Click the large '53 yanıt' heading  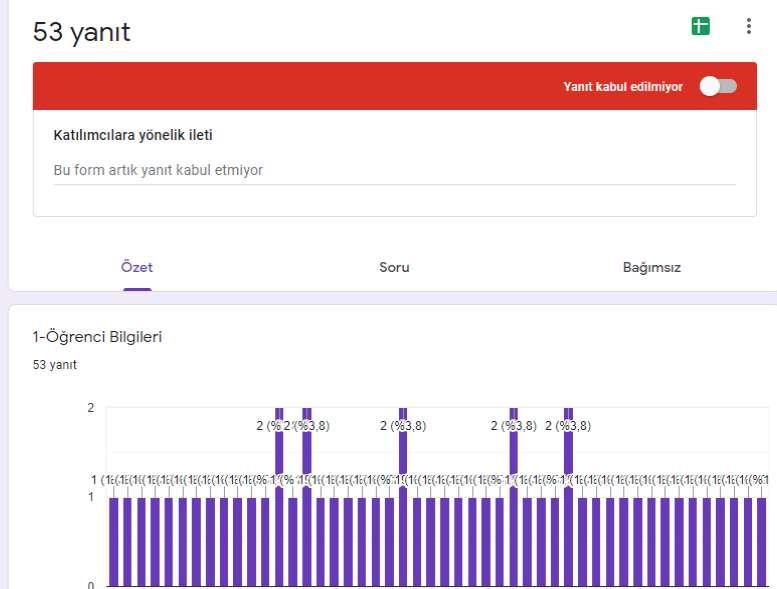(x=82, y=32)
